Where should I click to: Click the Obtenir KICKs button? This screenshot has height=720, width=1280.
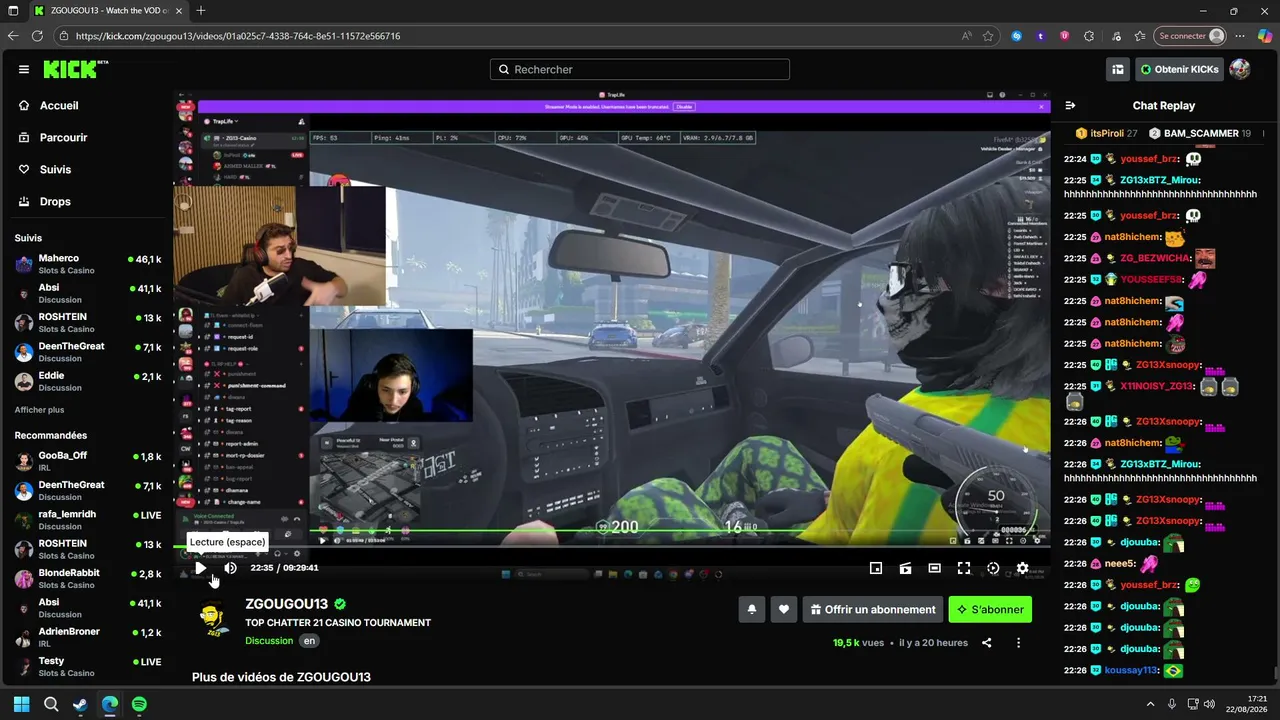[x=1178, y=69]
